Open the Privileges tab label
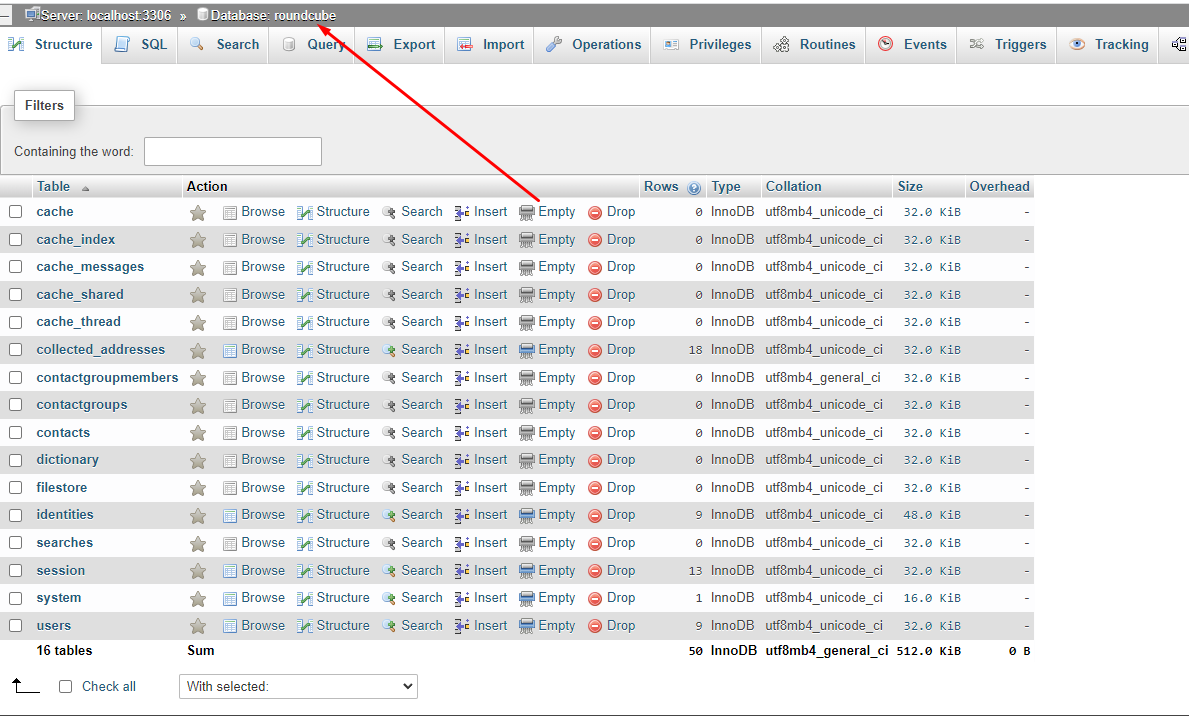 (x=720, y=45)
